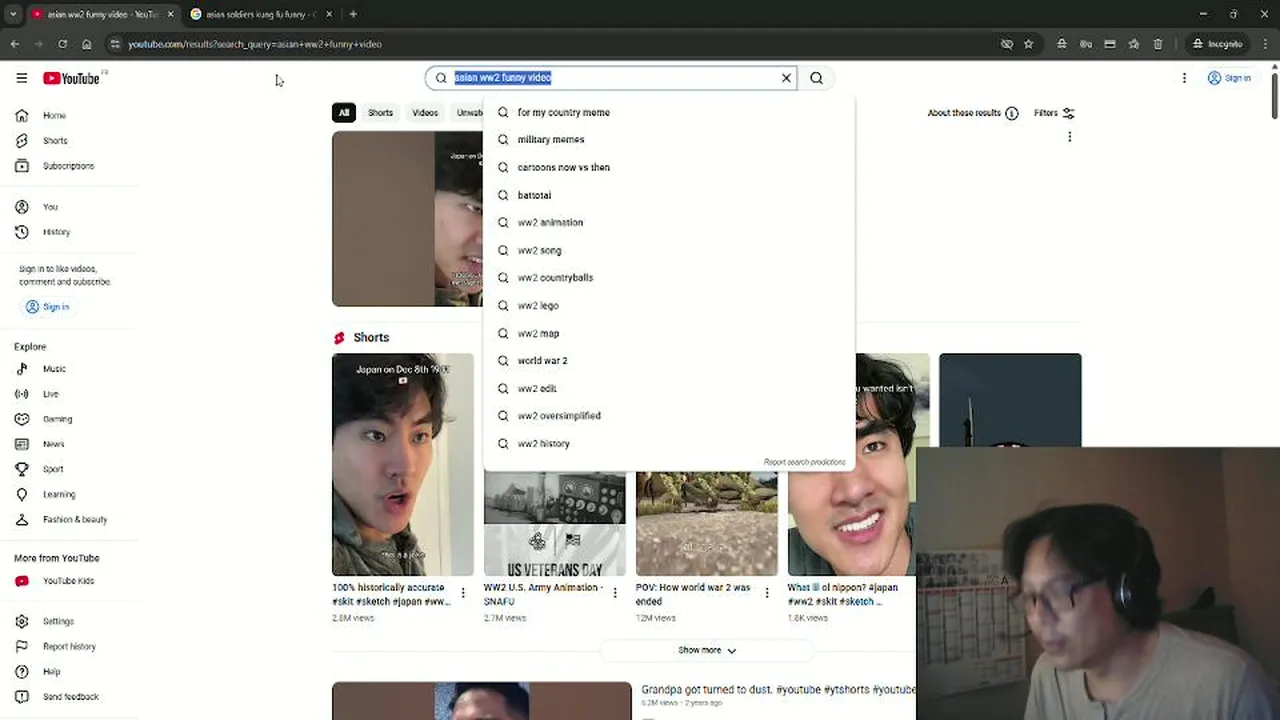This screenshot has height=720, width=1280.
Task: Open the Filters button
Action: coord(1054,113)
